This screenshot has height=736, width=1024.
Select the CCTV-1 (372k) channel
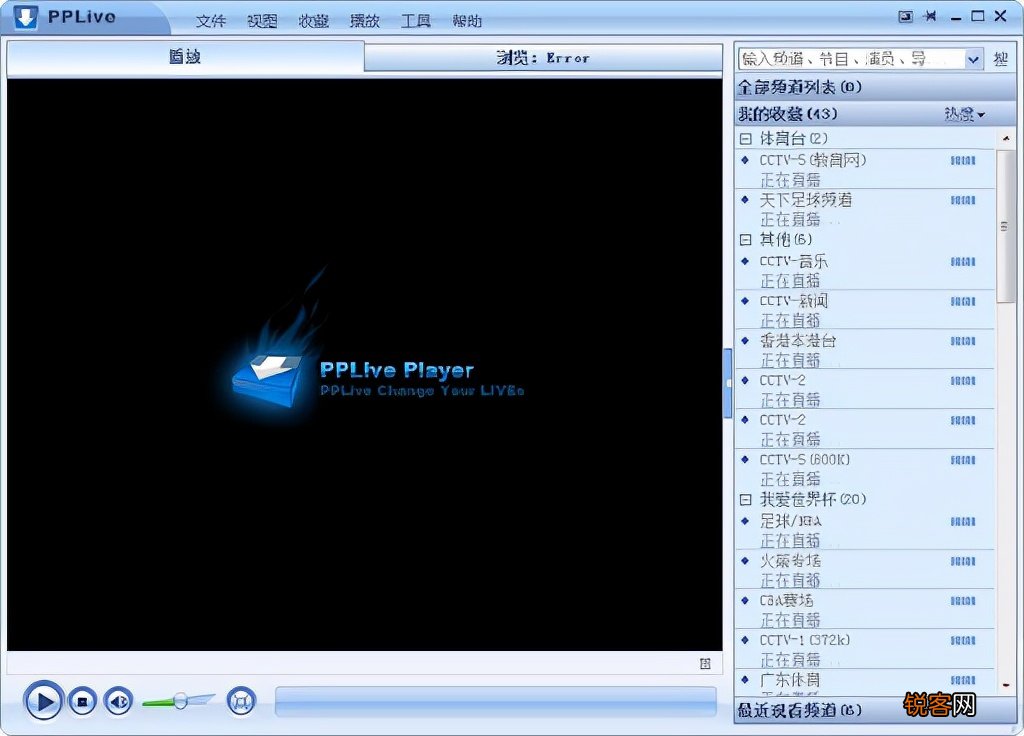coord(865,649)
